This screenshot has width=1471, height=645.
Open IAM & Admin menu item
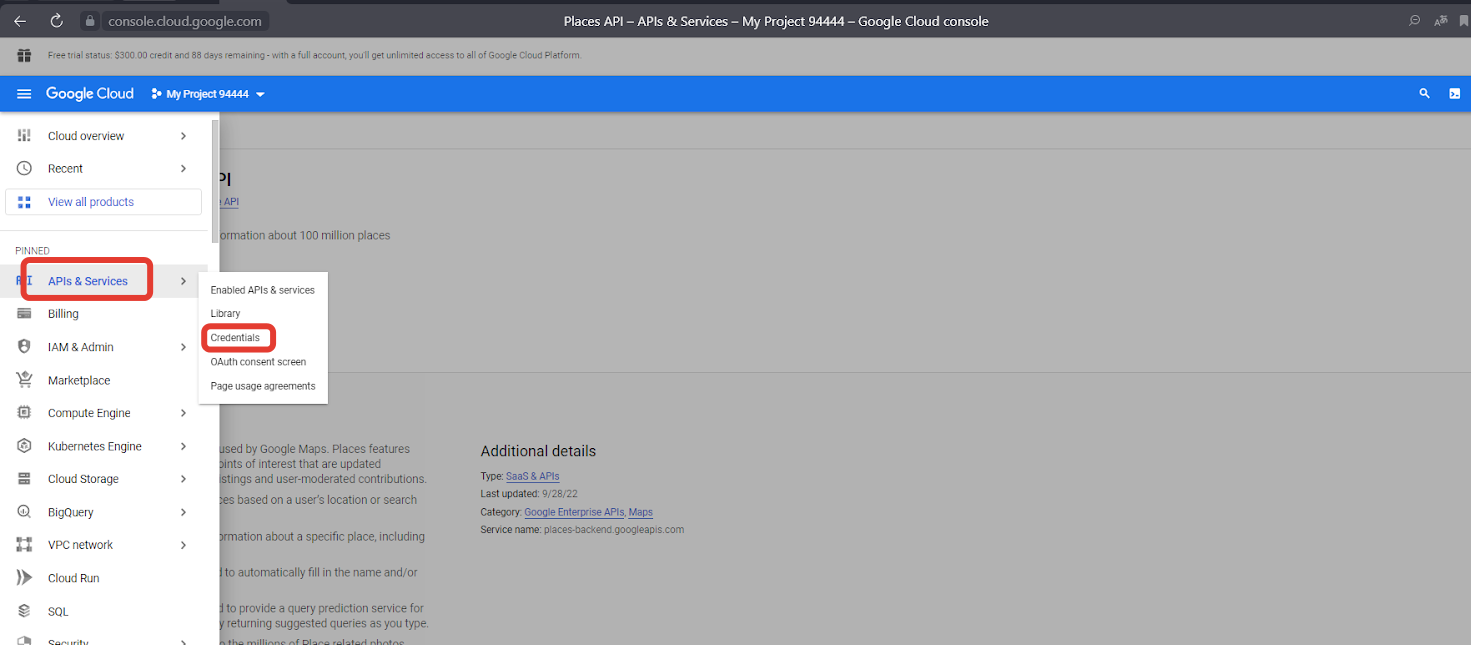pos(81,347)
